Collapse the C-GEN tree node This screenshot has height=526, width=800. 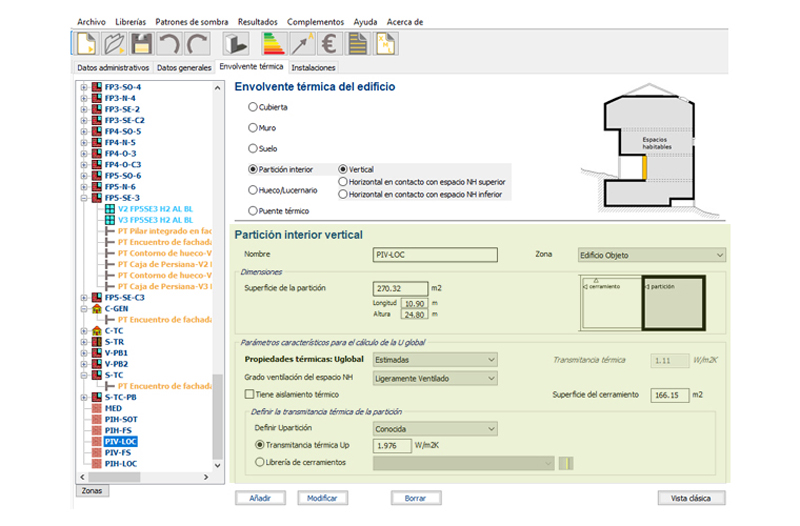coord(84,309)
